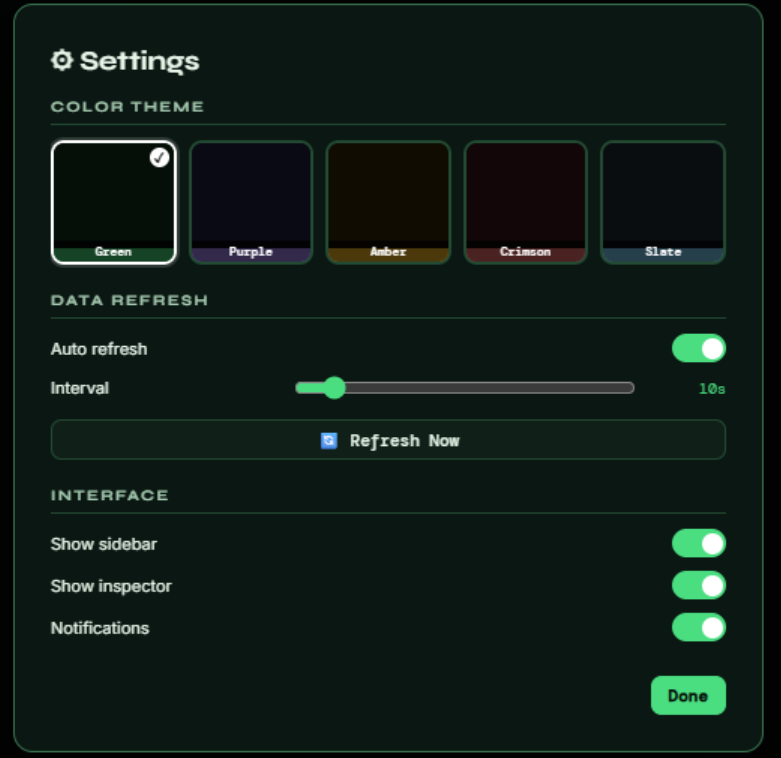781x758 pixels.
Task: Click the Auto refresh label
Action: coord(99,349)
